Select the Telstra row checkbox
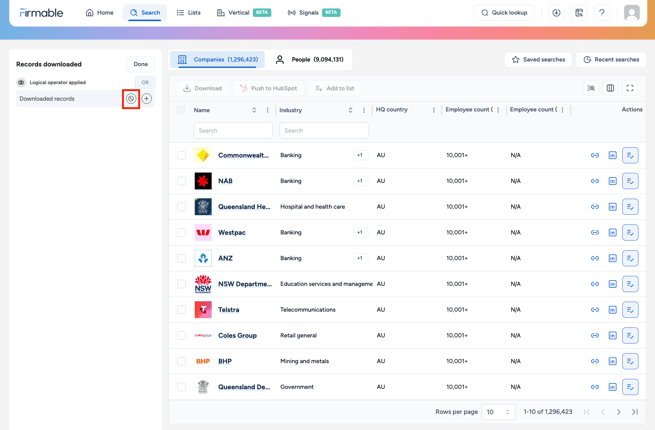 coord(181,310)
